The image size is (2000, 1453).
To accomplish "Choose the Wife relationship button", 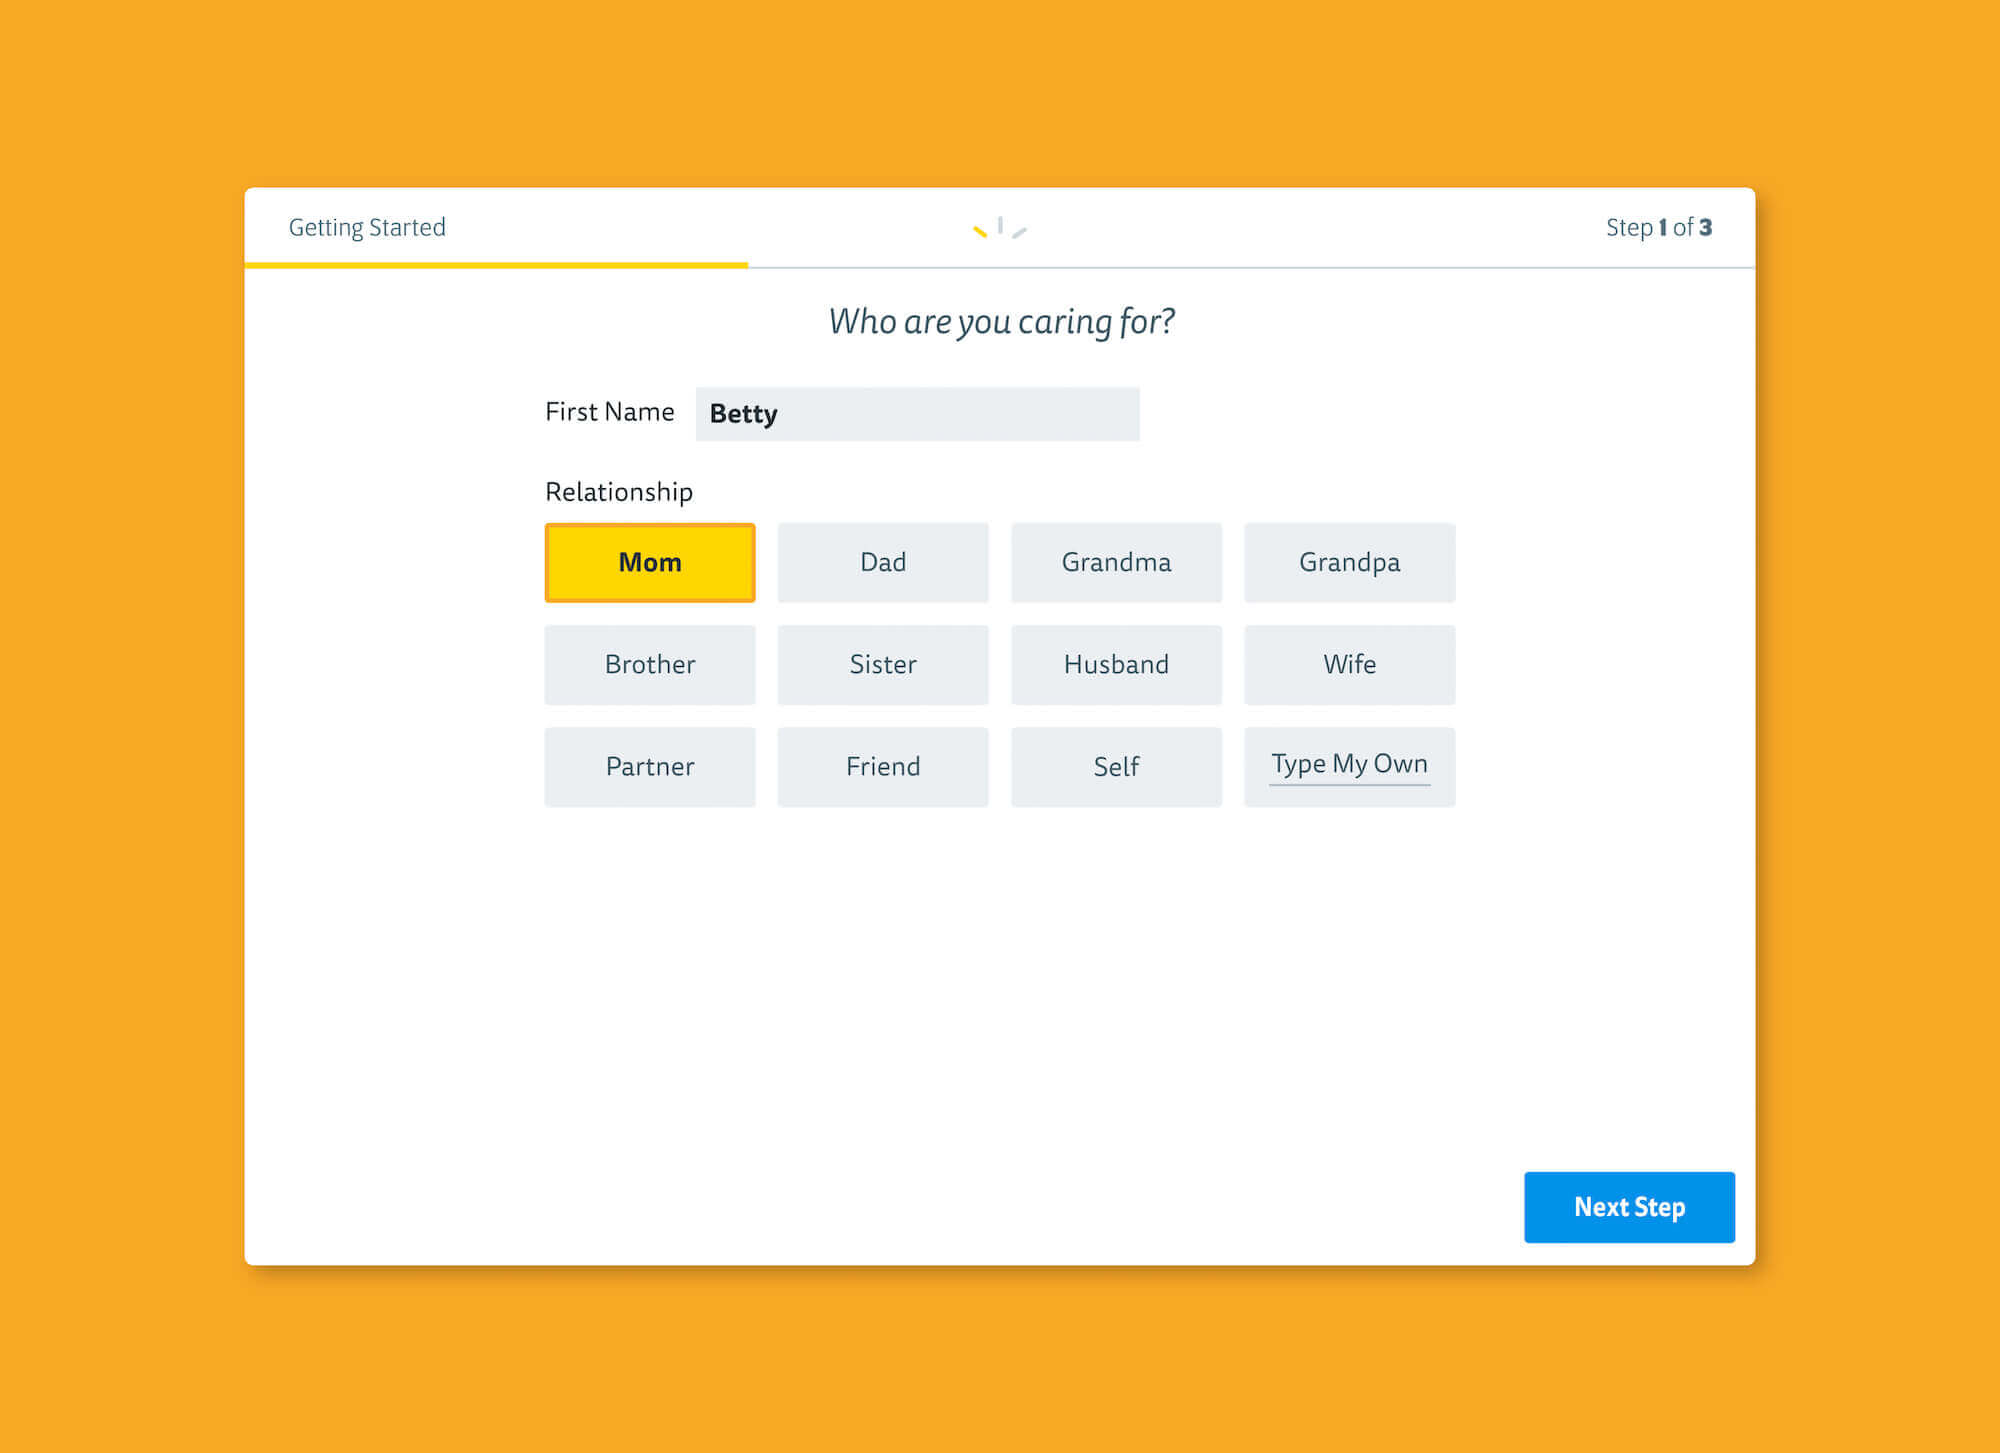I will [x=1349, y=665].
